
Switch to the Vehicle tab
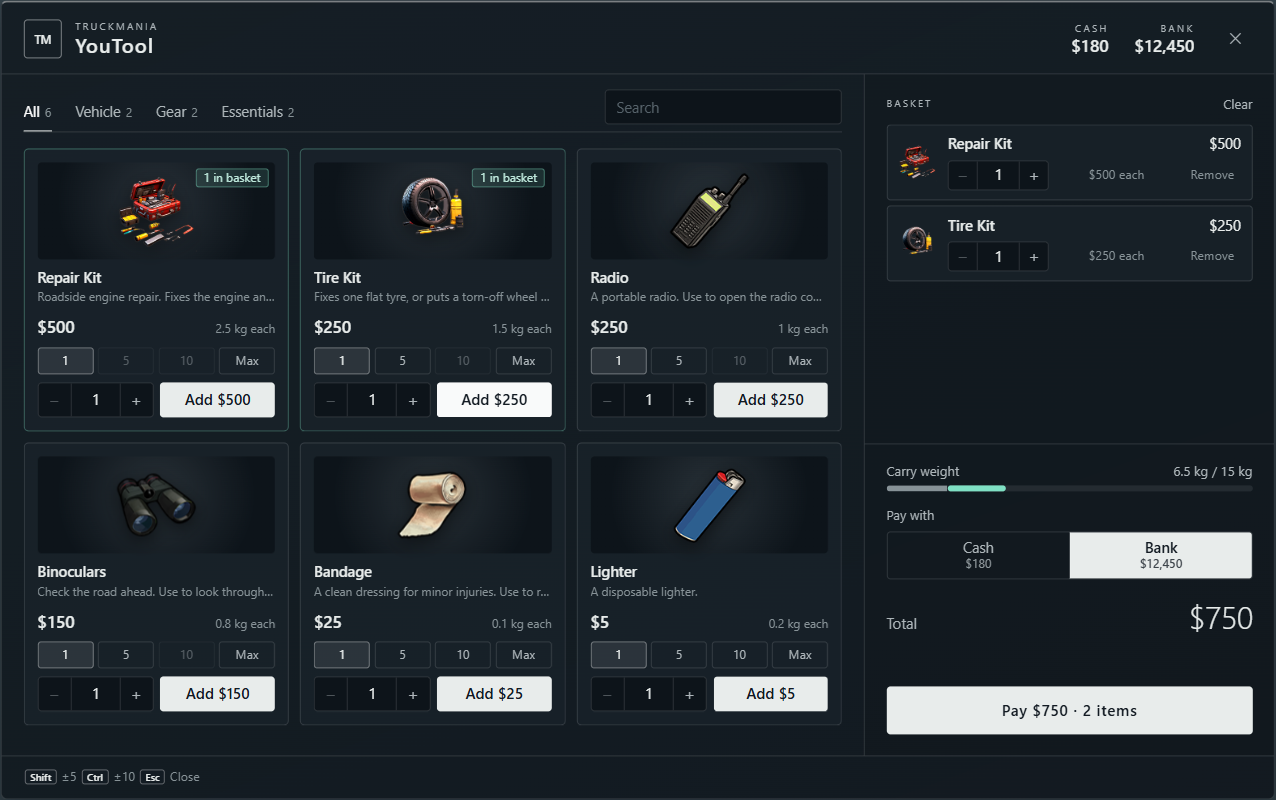(x=104, y=112)
